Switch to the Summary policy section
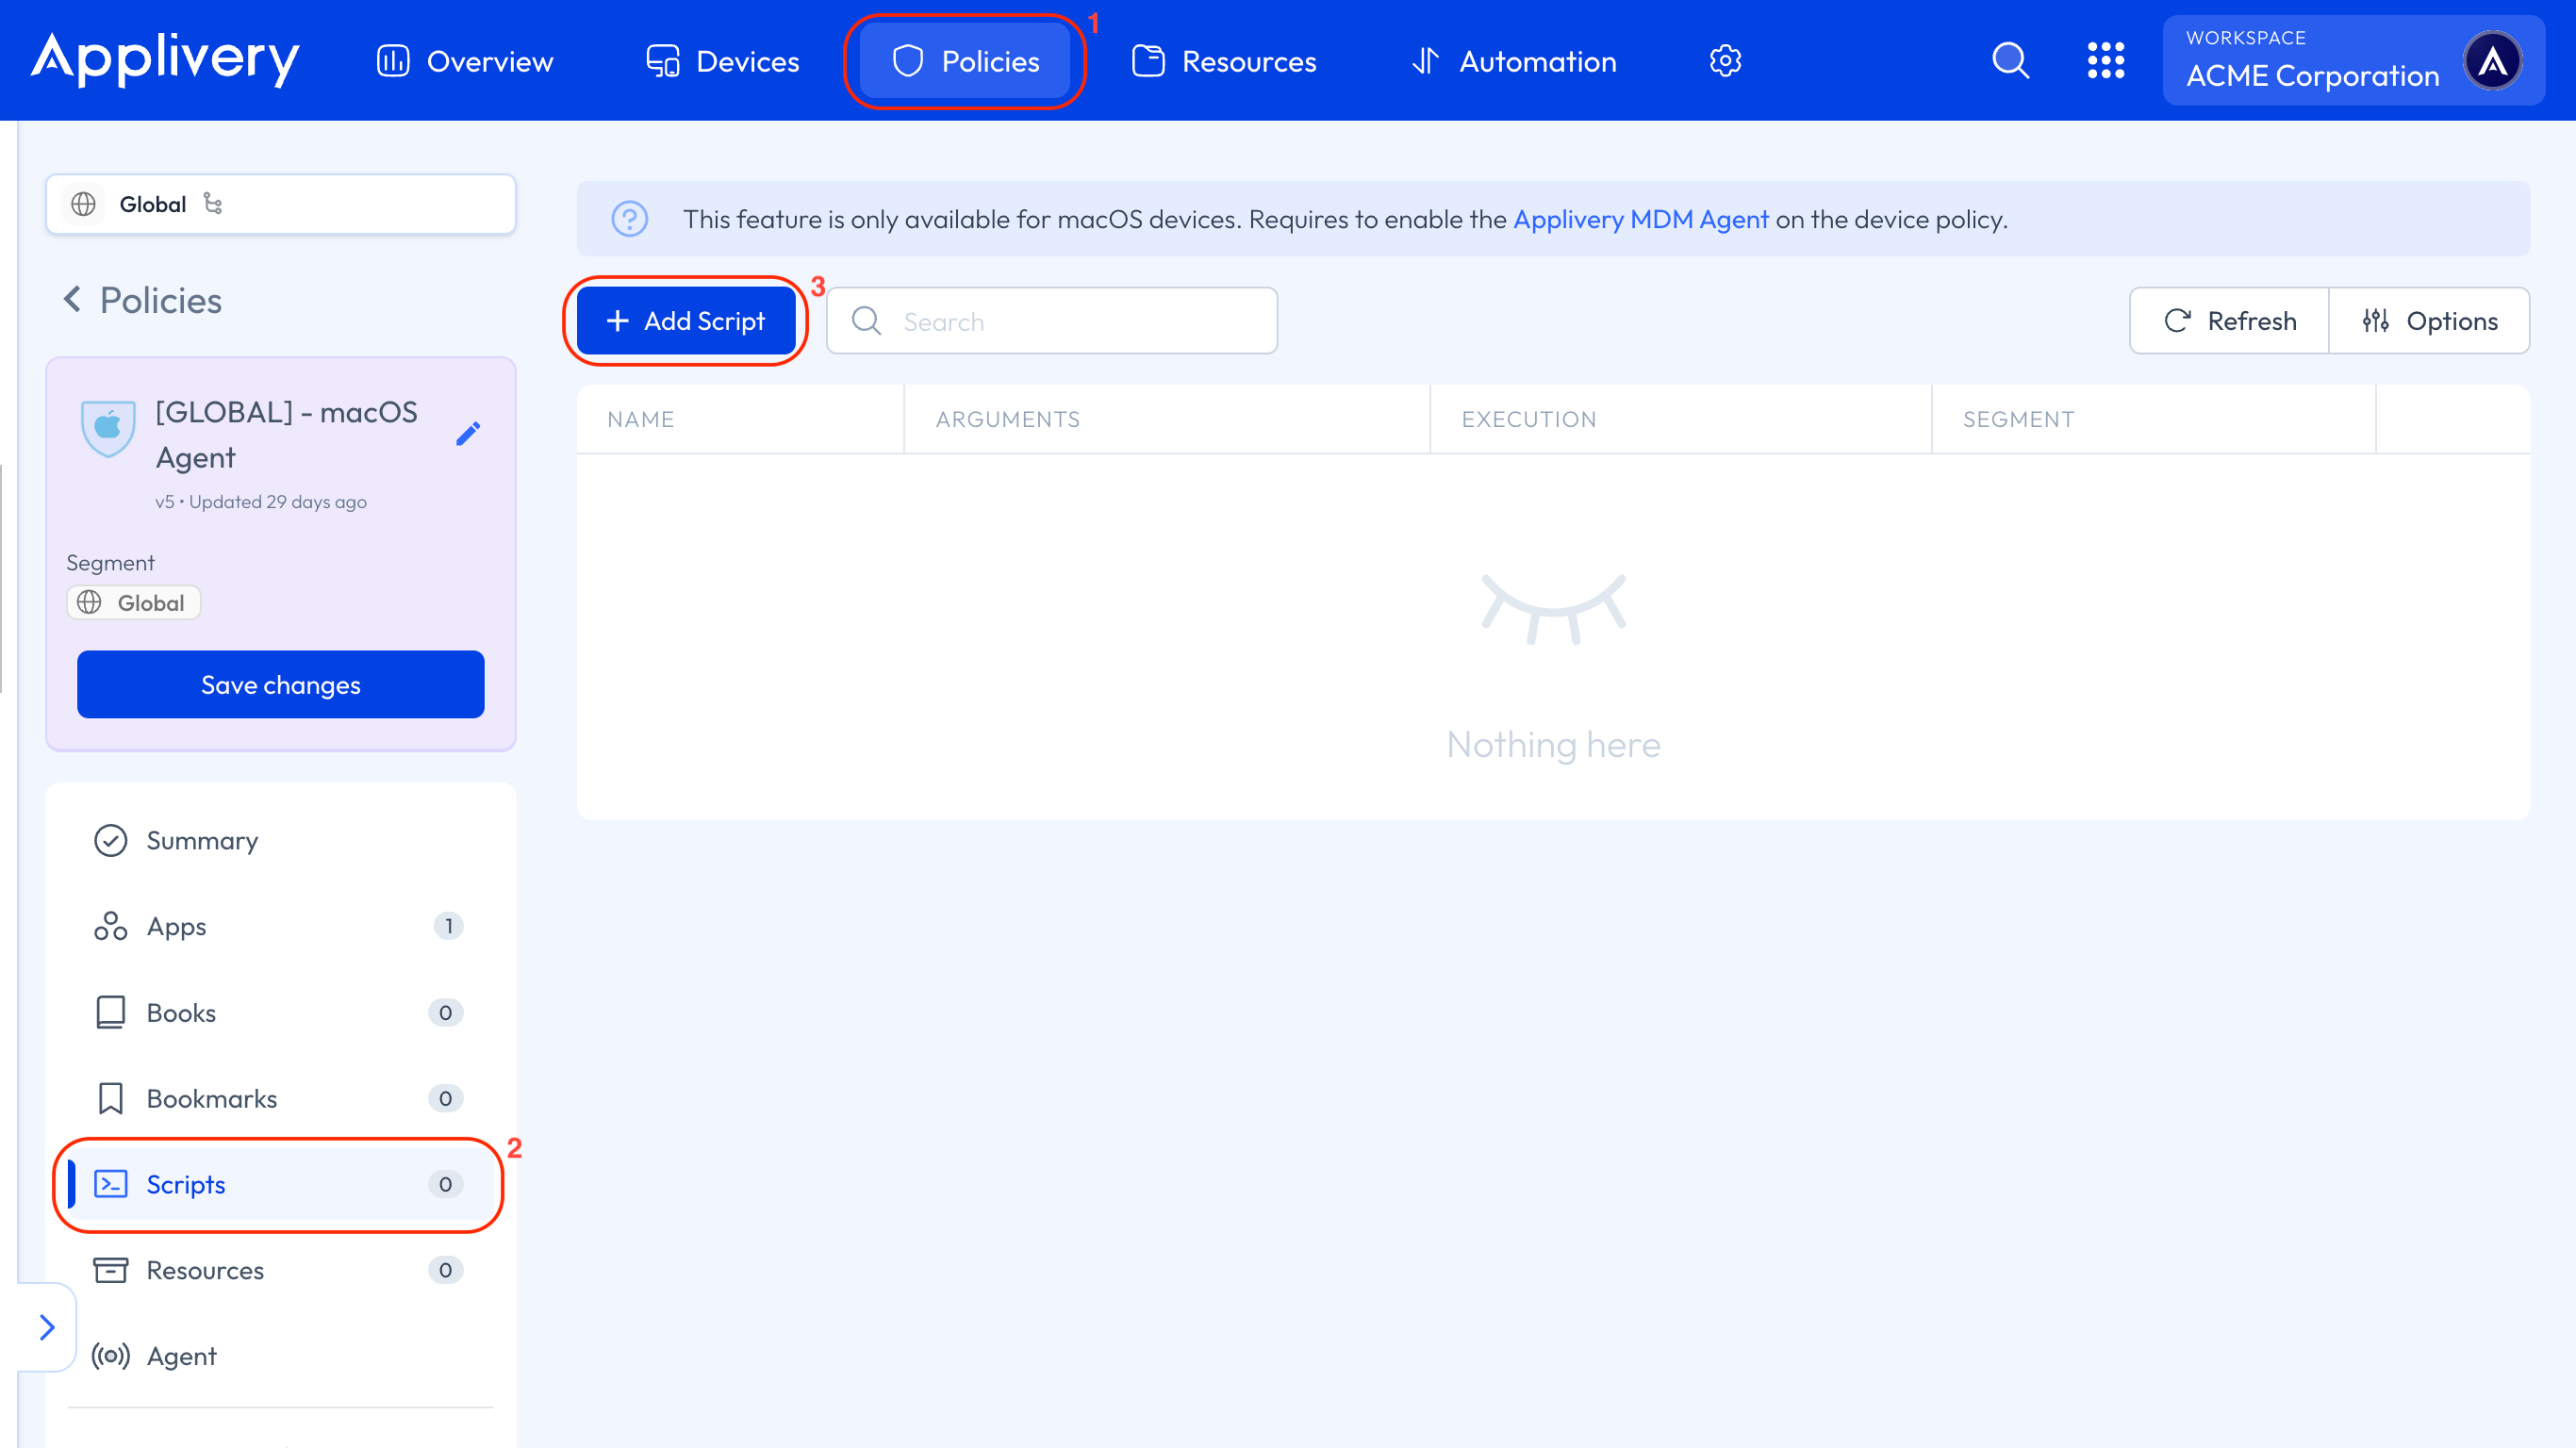Viewport: 2576px width, 1448px height. pos(202,840)
